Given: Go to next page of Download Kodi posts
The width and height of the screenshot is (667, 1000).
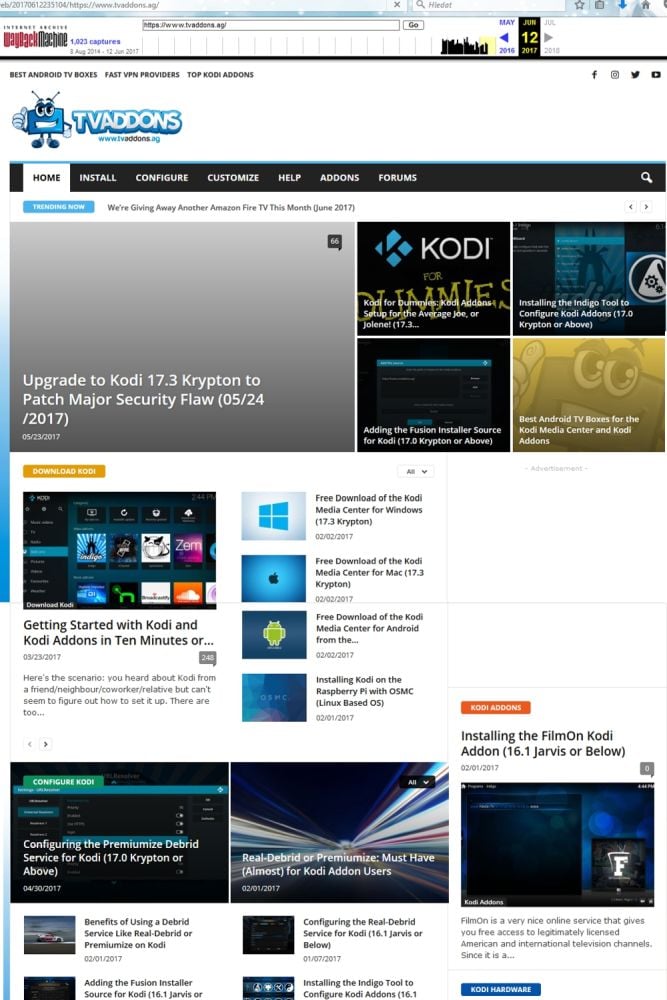Looking at the screenshot, I should point(46,744).
